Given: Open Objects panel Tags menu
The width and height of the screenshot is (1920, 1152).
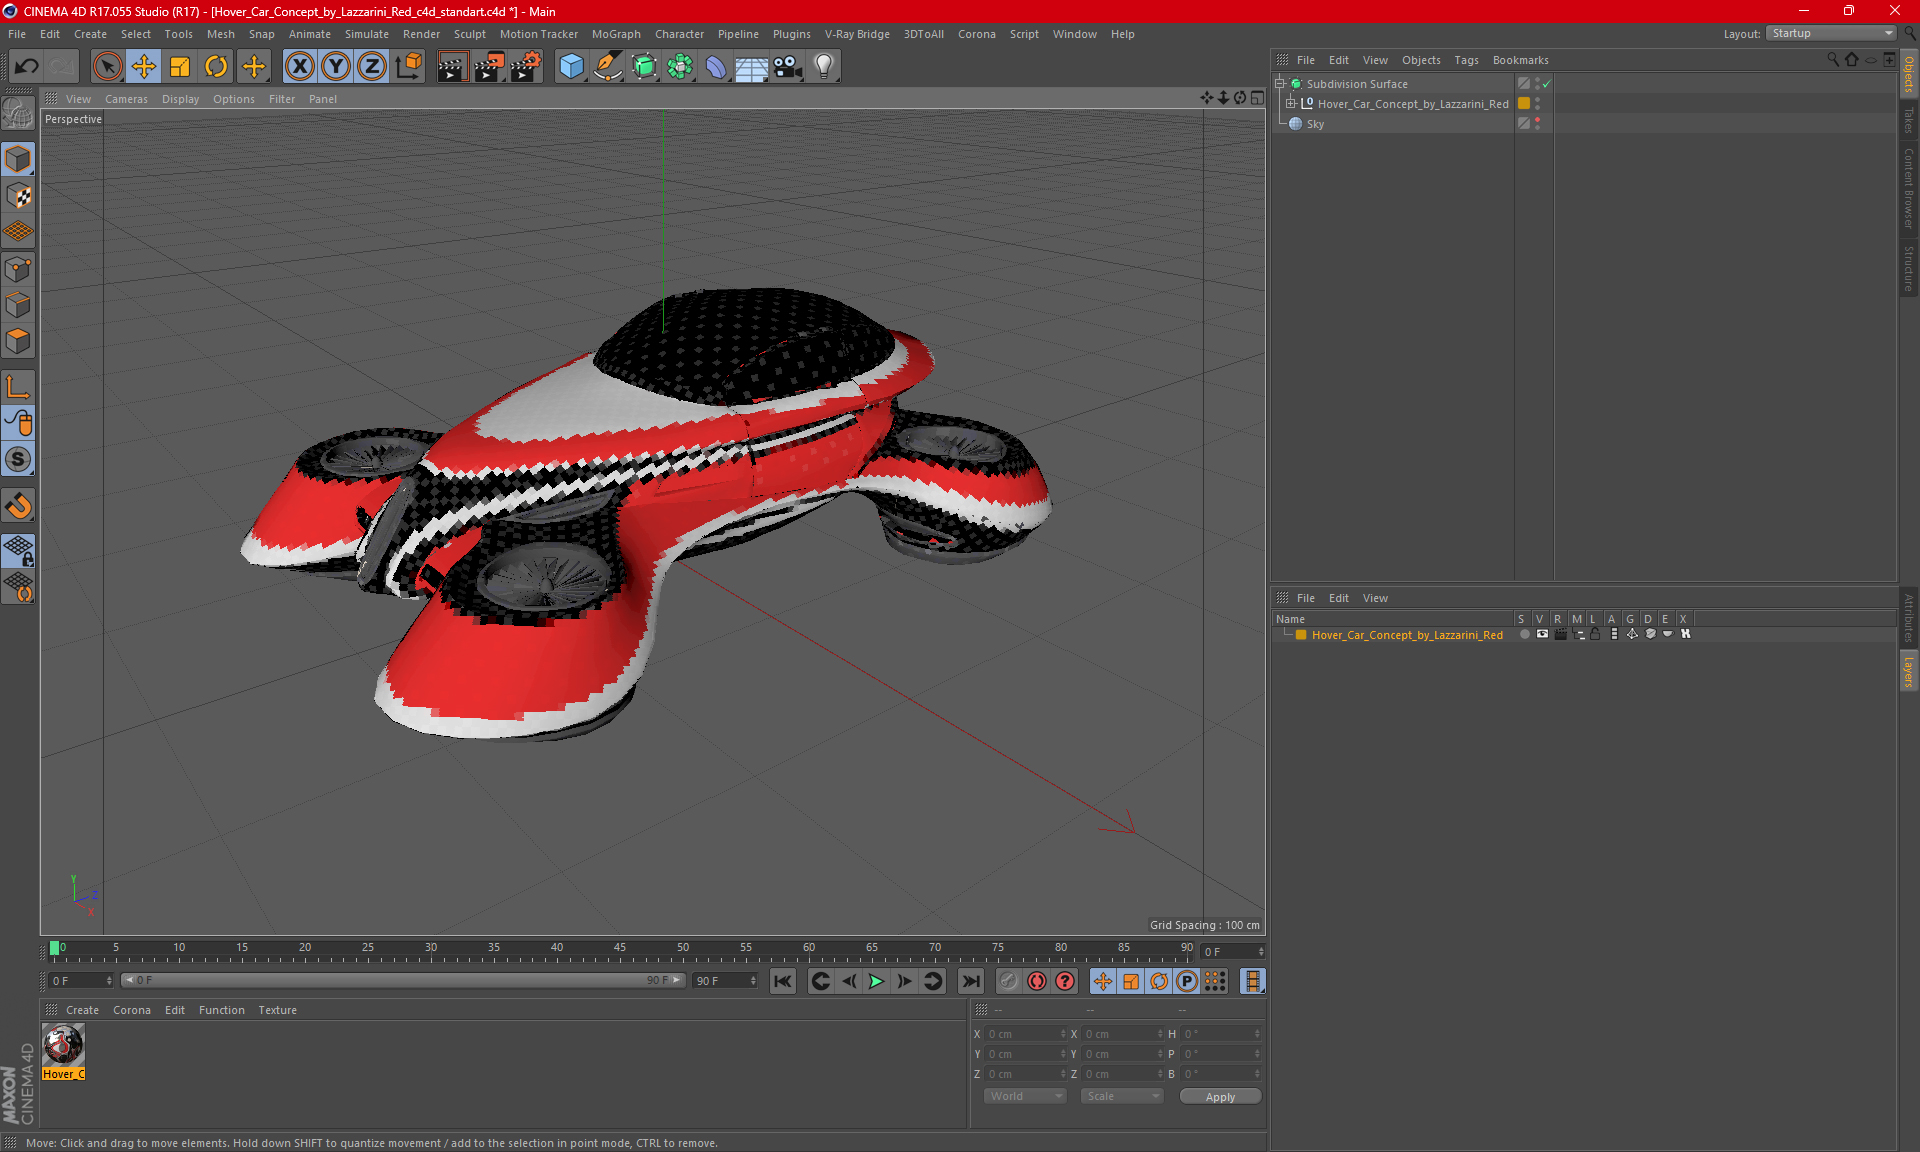Looking at the screenshot, I should [1466, 60].
